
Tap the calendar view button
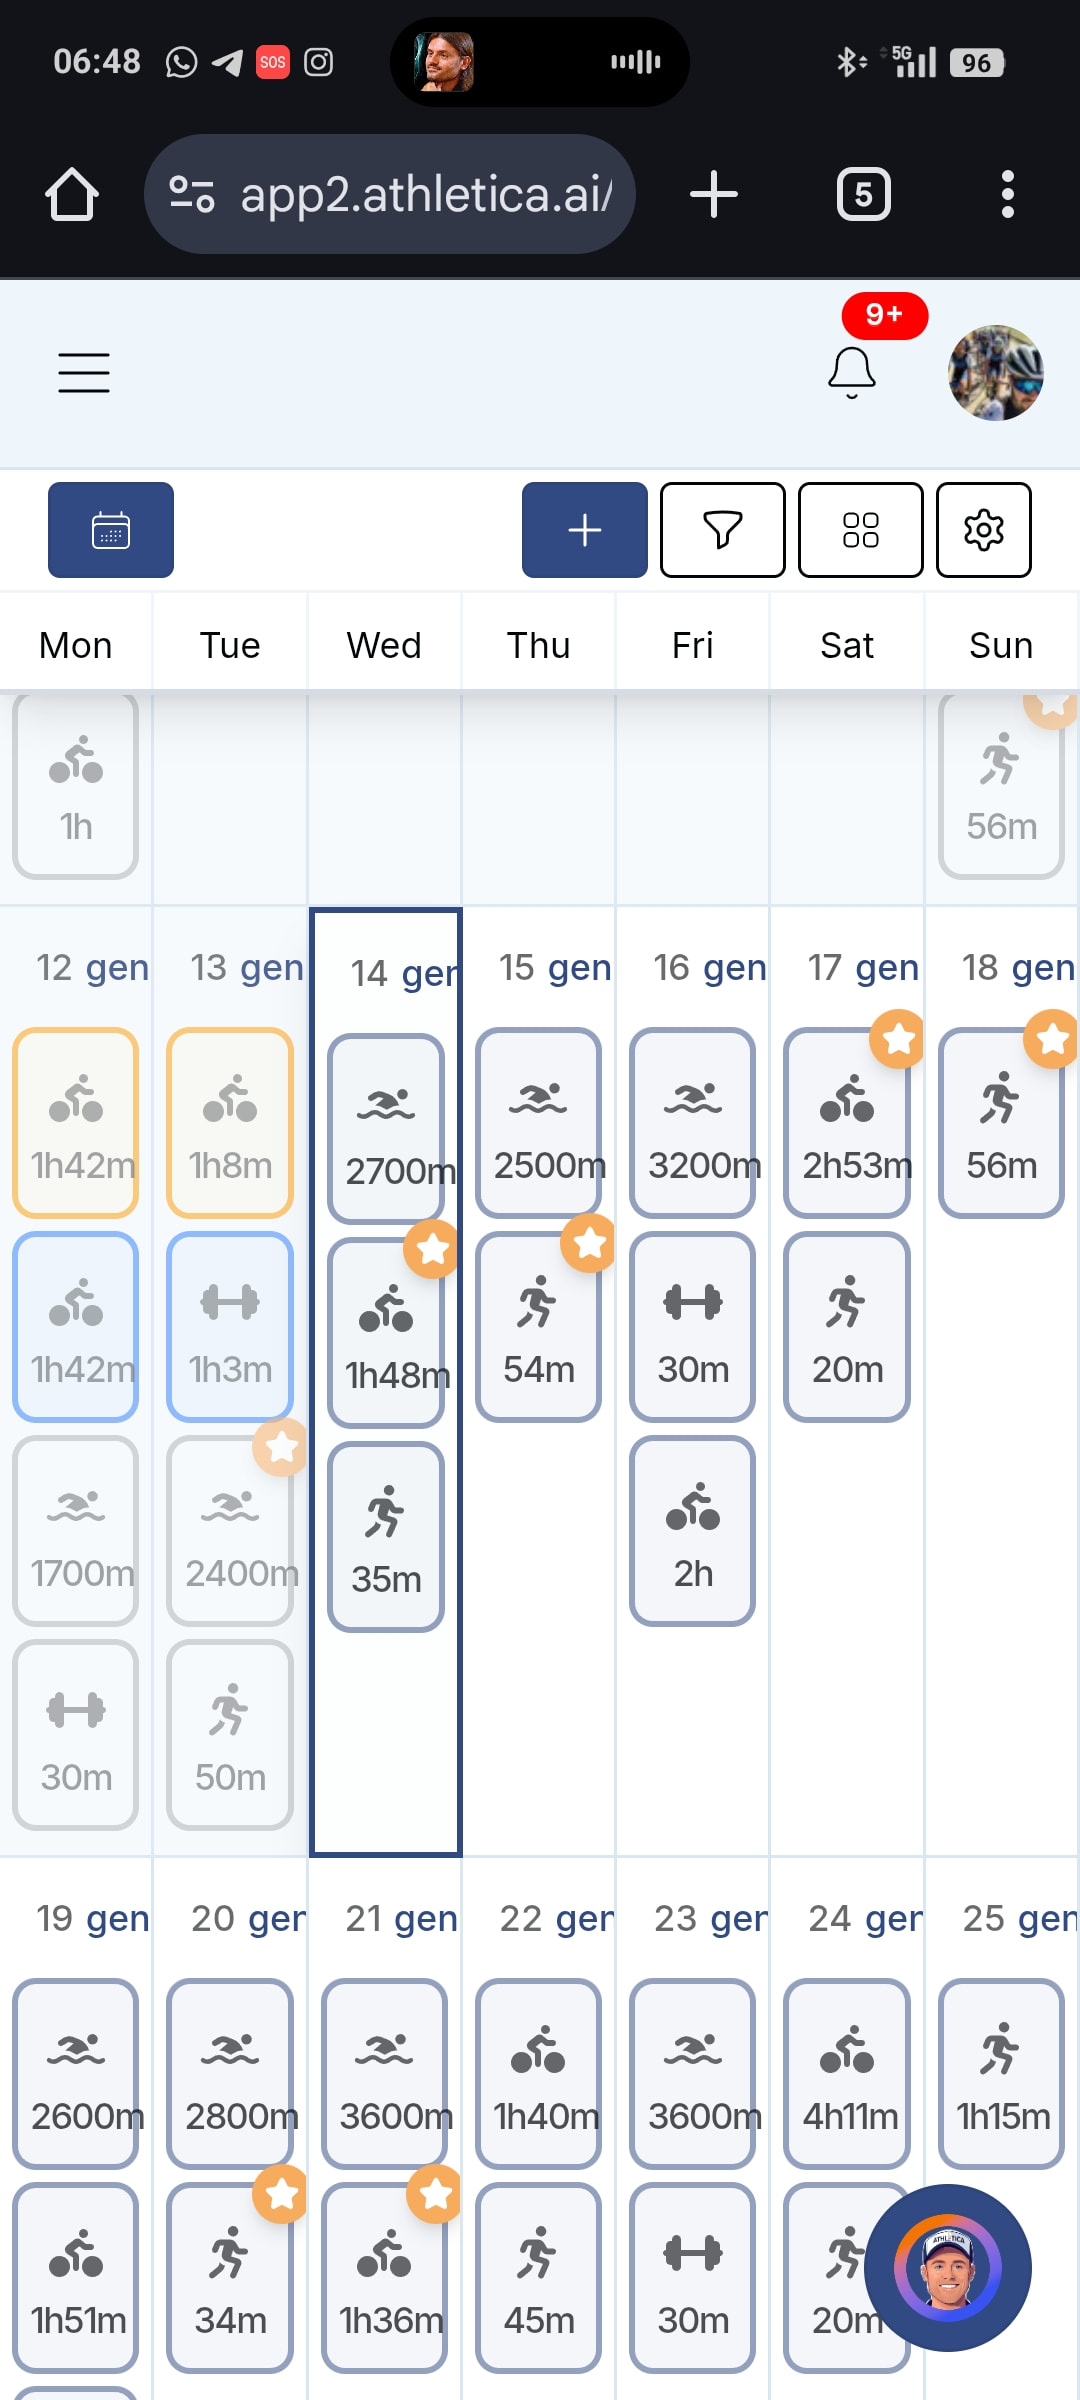(x=111, y=530)
